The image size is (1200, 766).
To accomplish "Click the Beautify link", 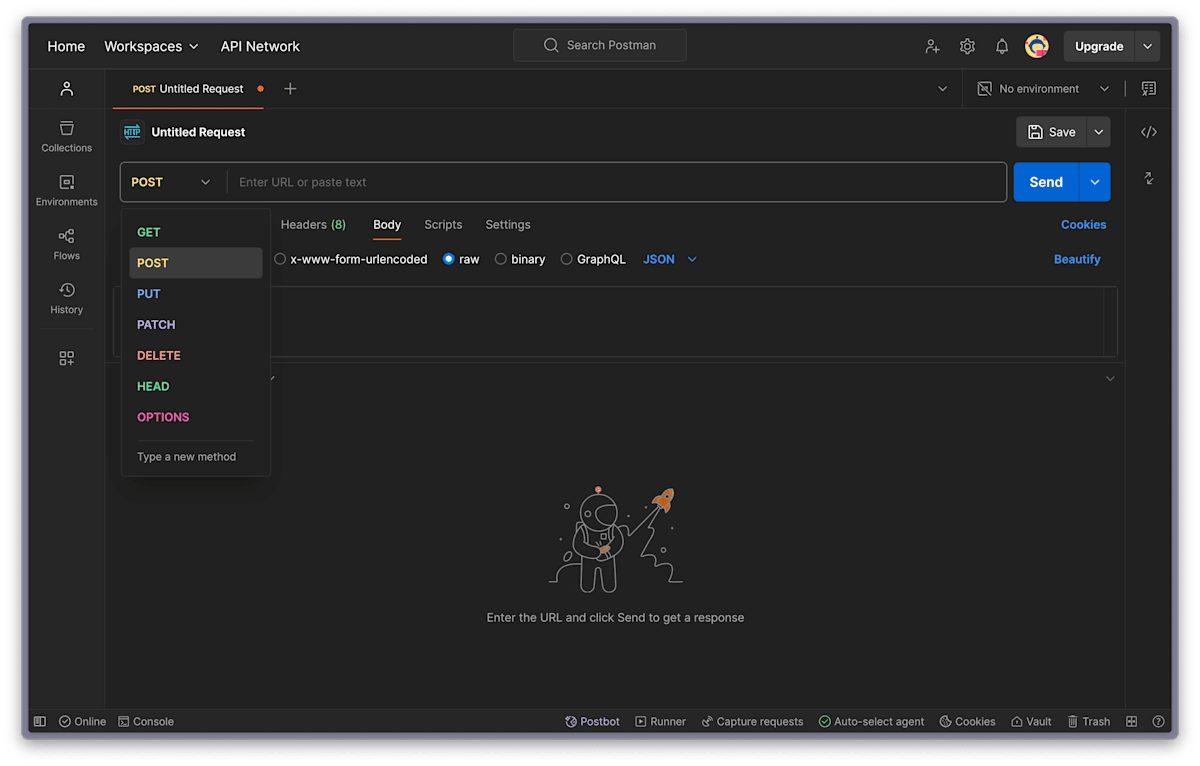I will pos(1077,259).
